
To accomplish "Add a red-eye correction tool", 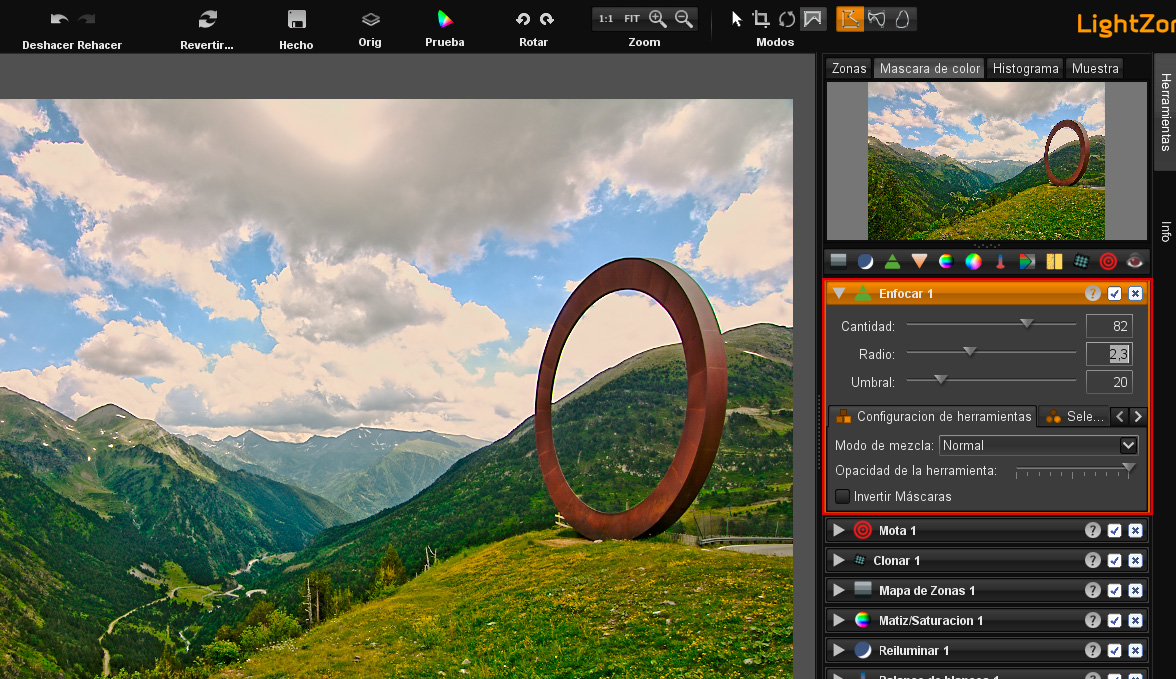I will 1134,260.
